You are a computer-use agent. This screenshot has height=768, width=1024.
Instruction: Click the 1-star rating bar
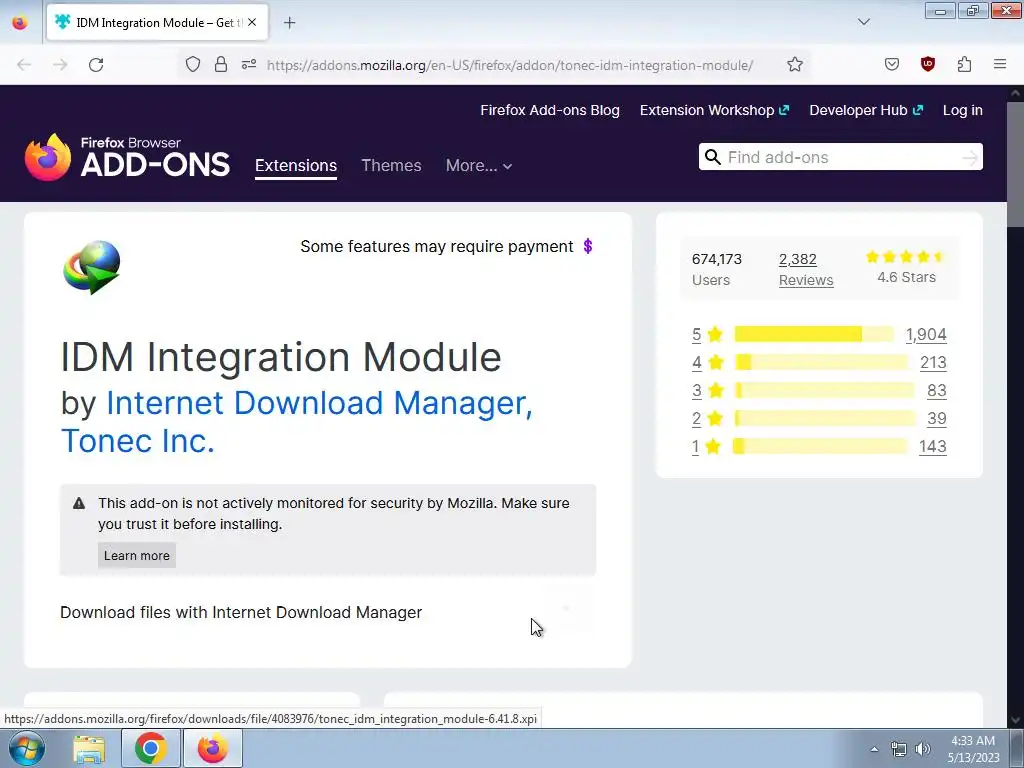click(820, 447)
